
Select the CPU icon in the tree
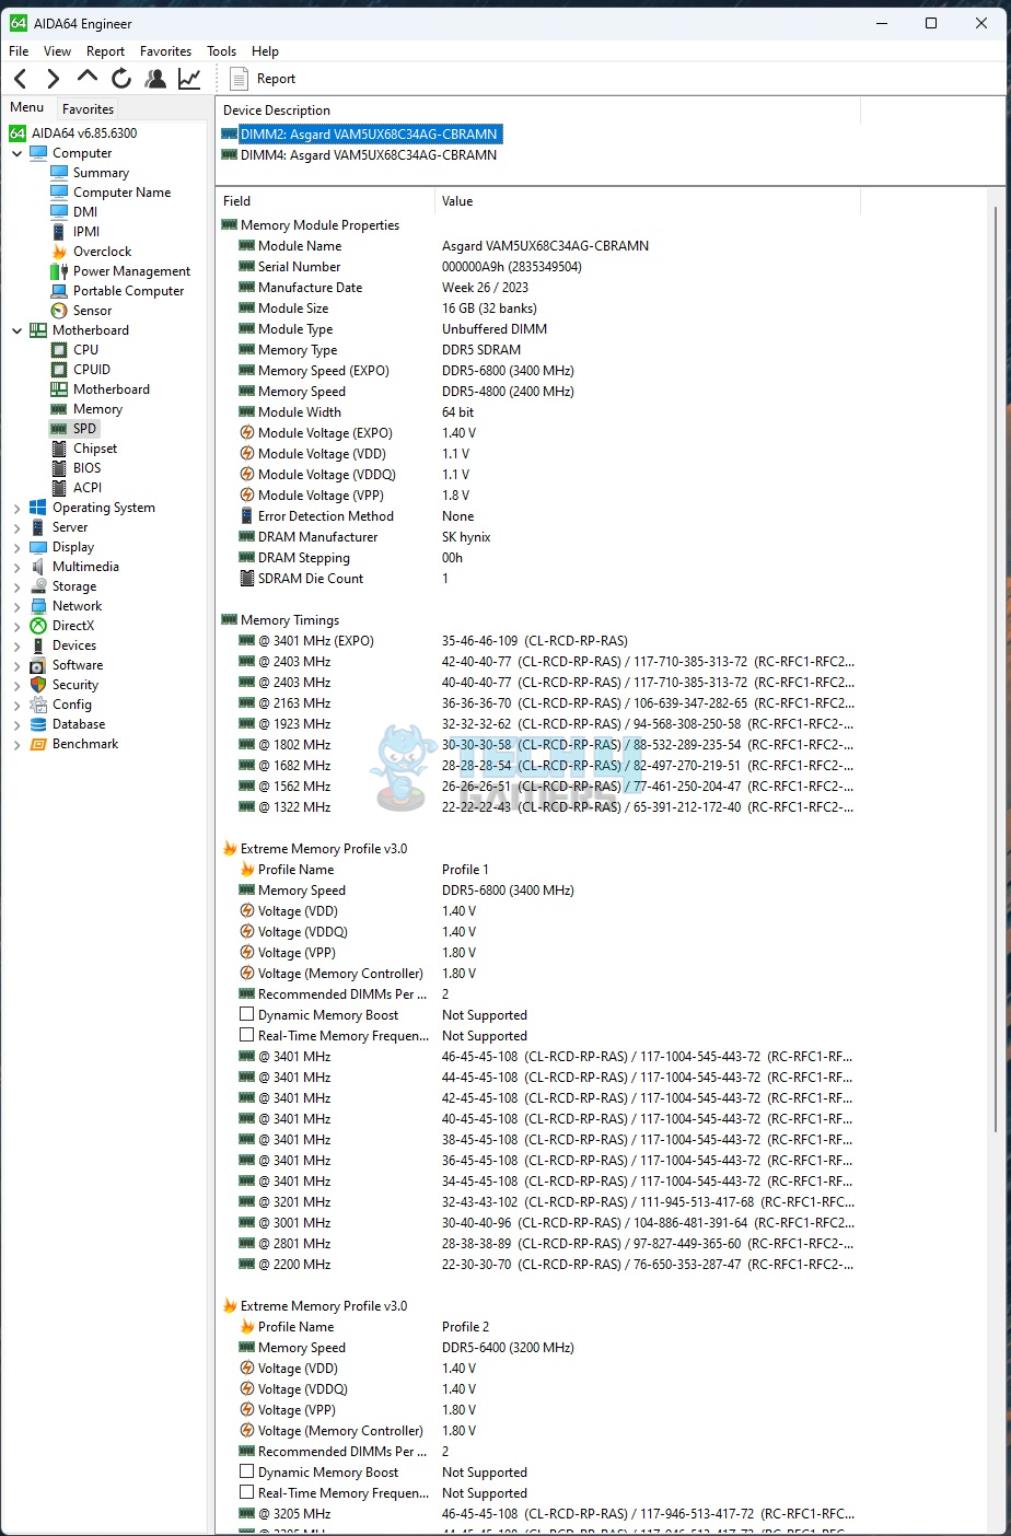pyautogui.click(x=59, y=350)
